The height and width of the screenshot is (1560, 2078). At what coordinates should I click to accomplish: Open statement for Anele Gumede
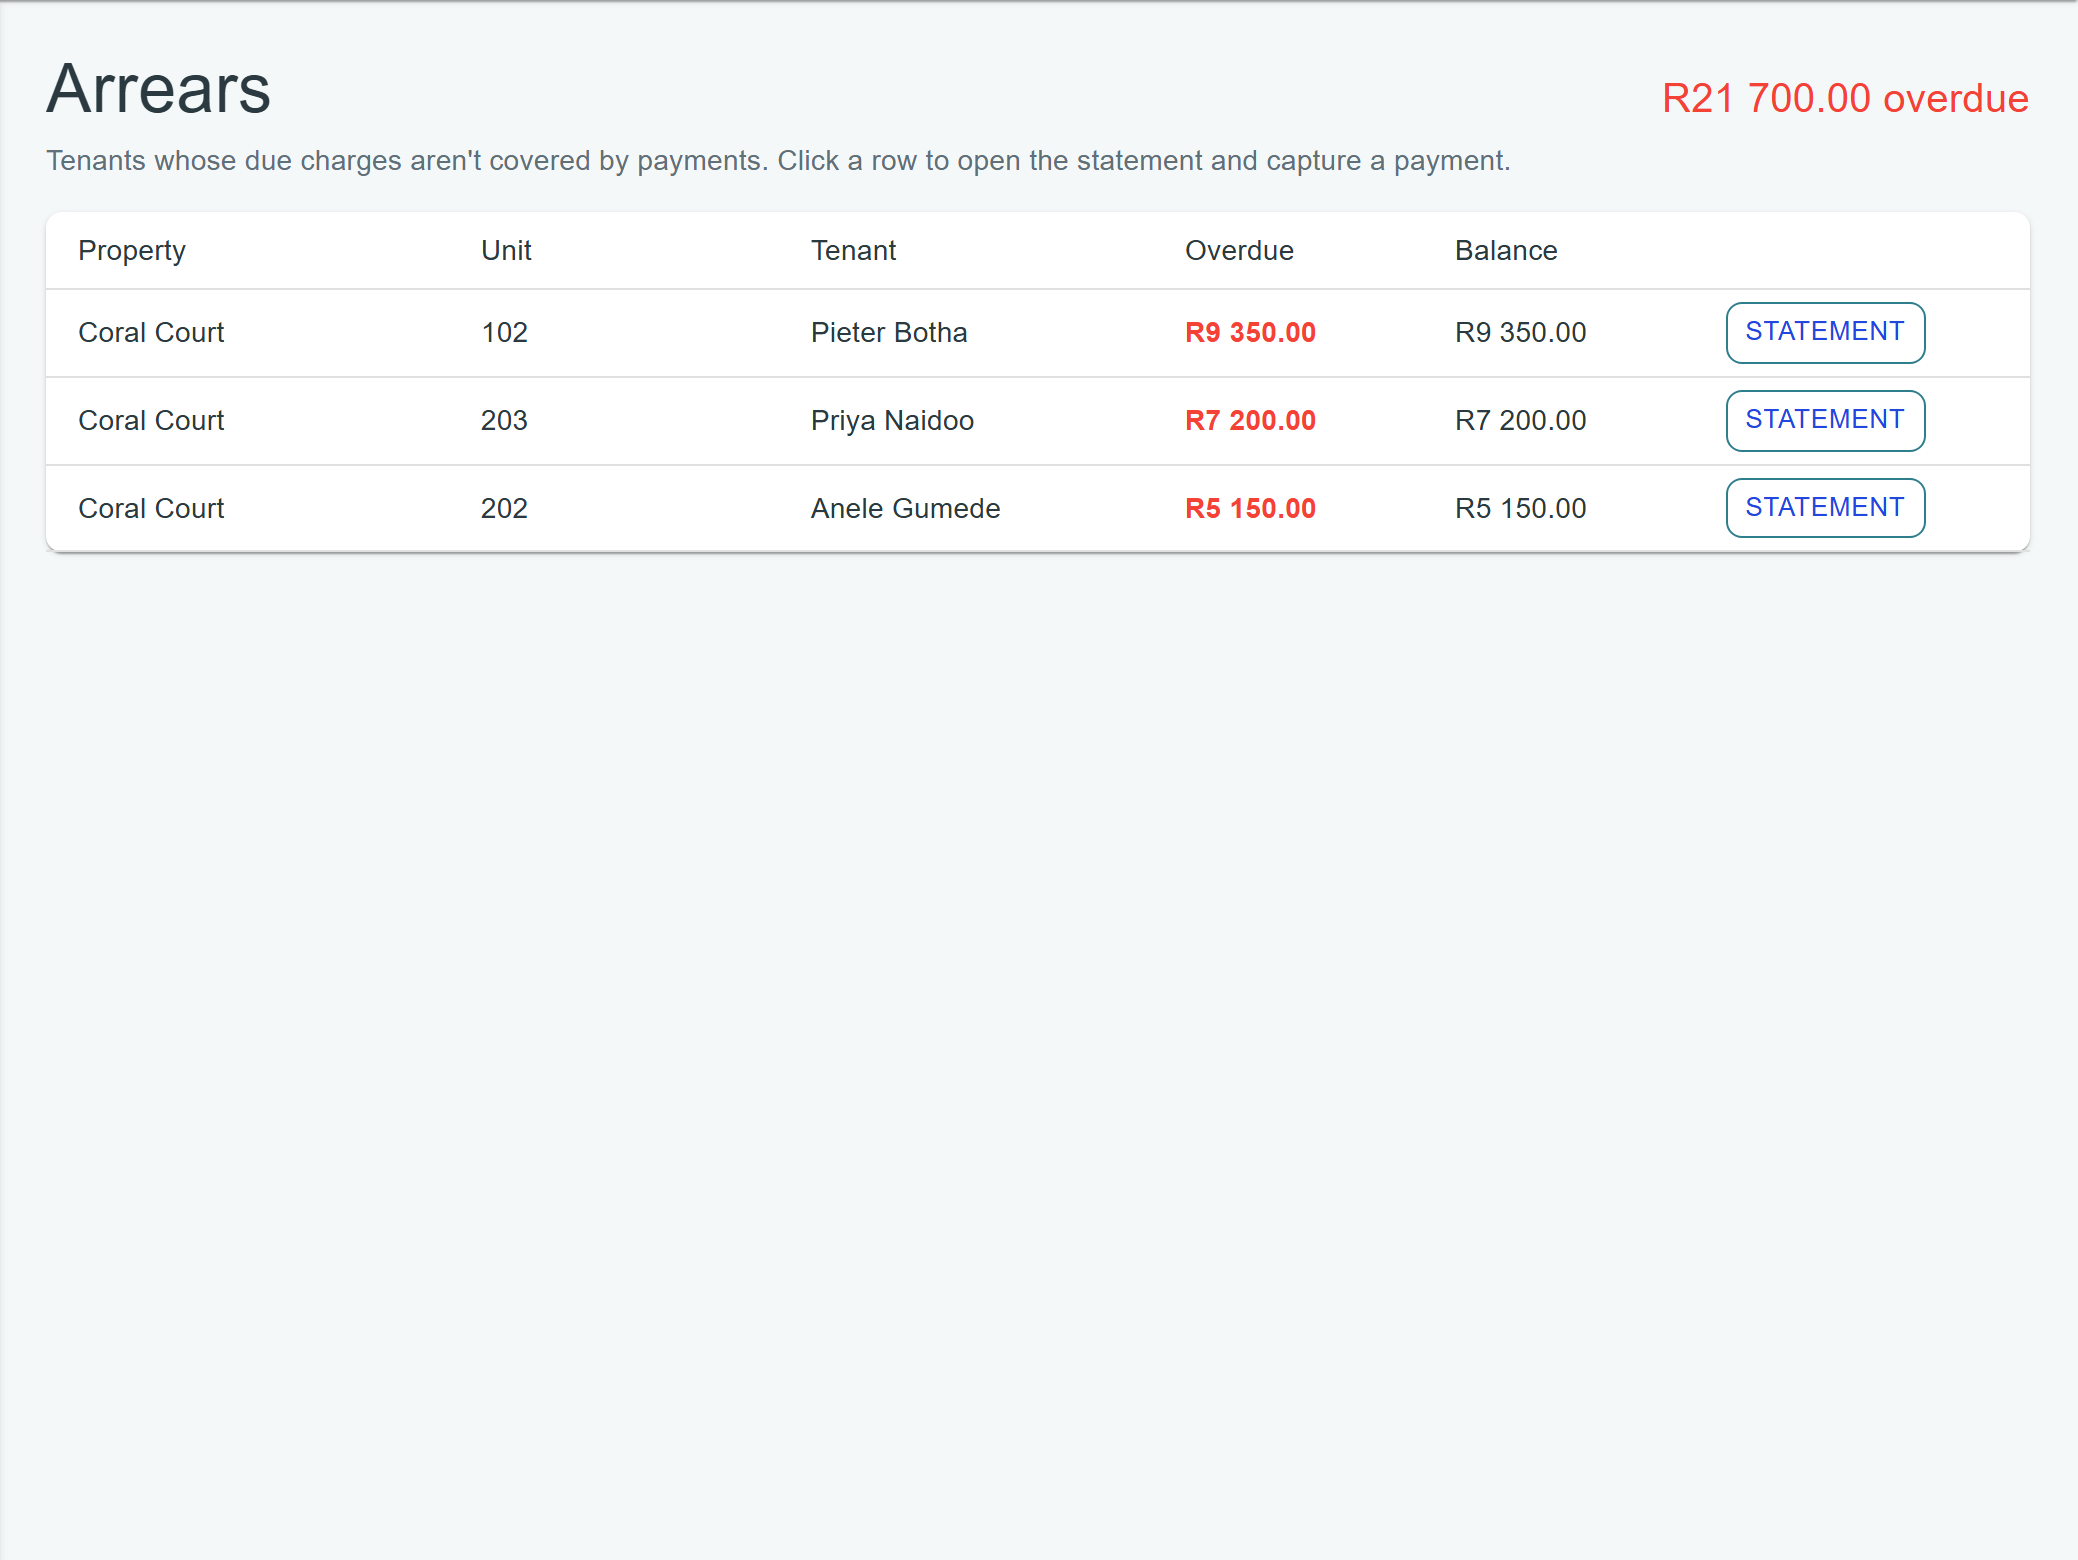pyautogui.click(x=1825, y=508)
